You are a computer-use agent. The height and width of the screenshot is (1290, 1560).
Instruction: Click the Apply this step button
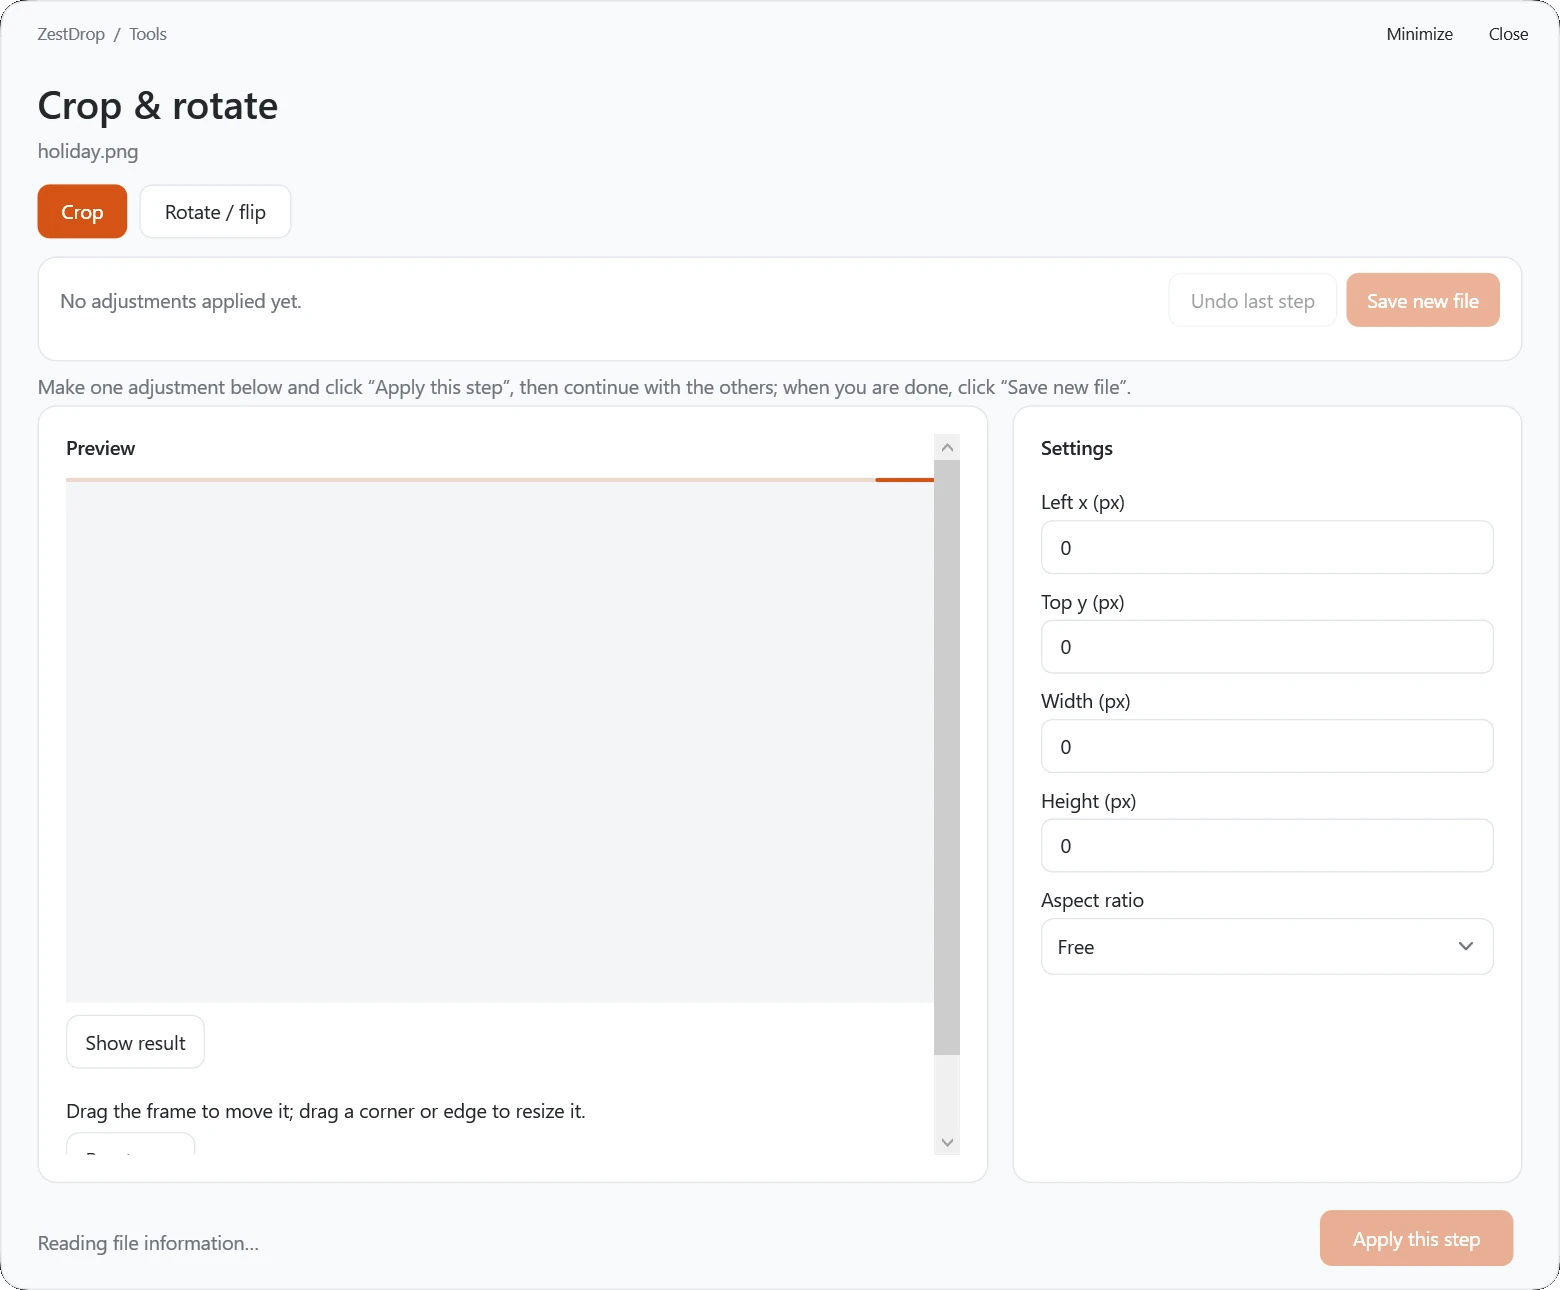(1416, 1238)
